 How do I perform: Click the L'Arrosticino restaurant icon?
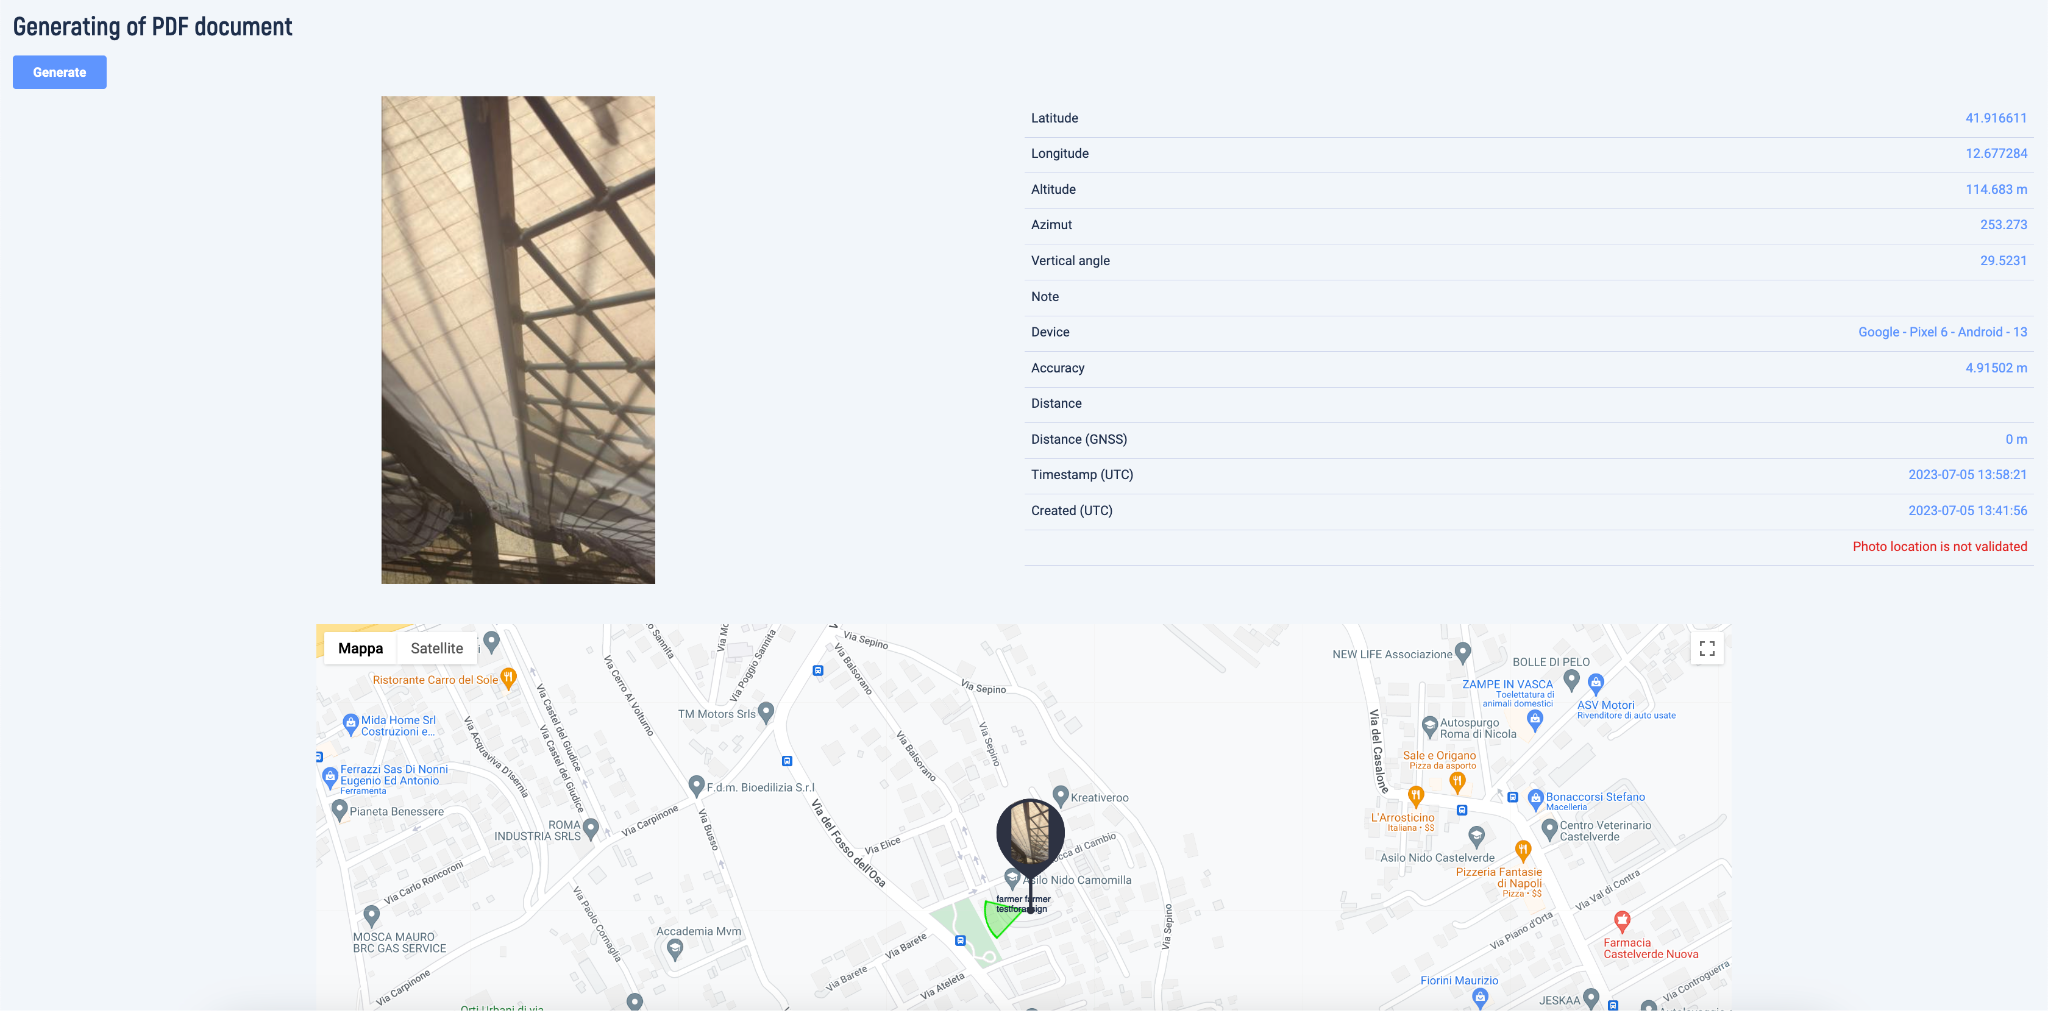coord(1415,796)
